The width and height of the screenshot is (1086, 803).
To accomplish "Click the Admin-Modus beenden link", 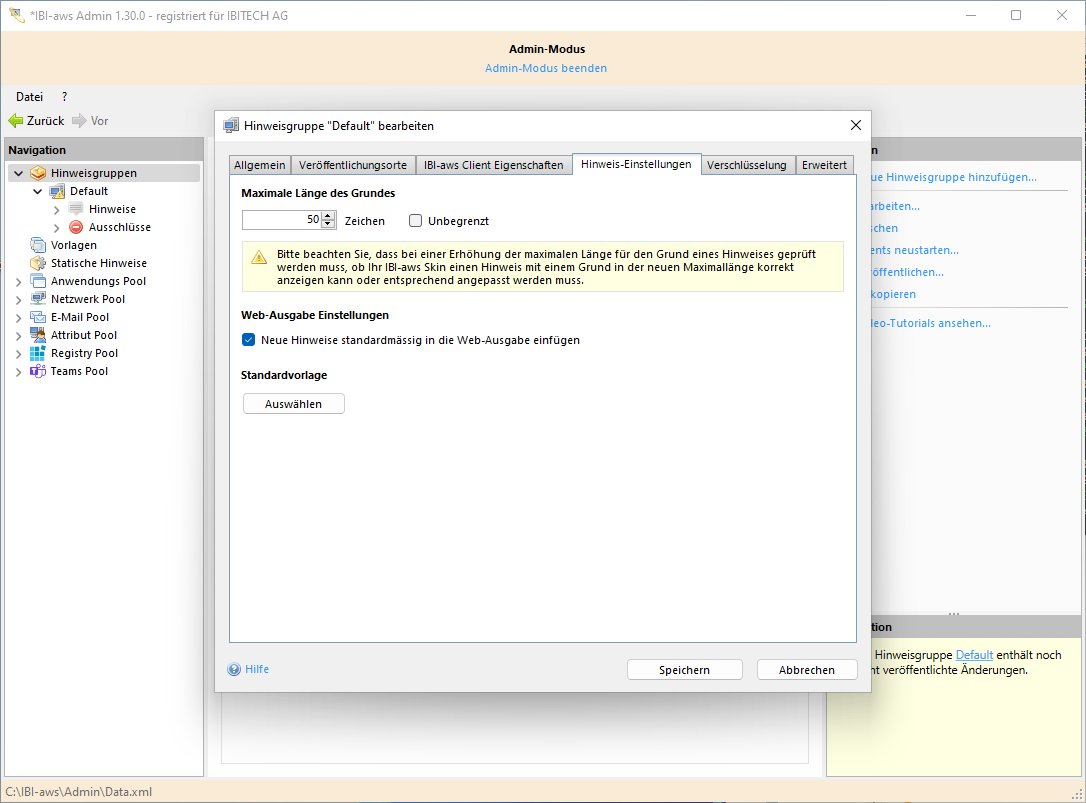I will 546,67.
